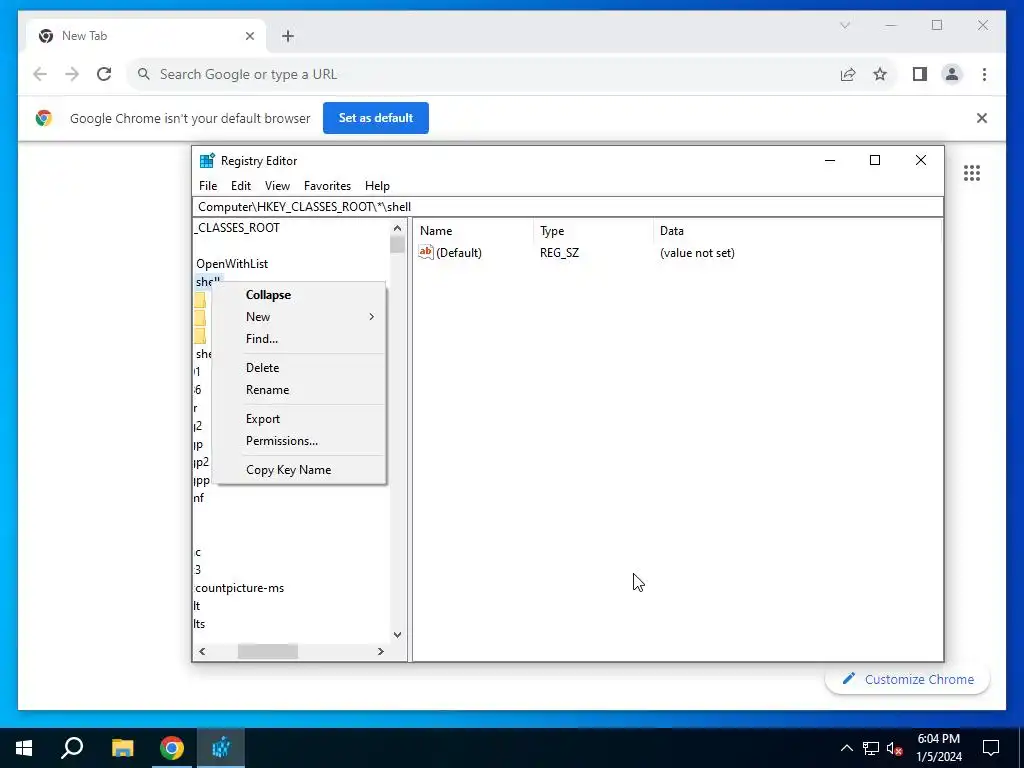
Task: Click the Registry Editor title bar icon
Action: coord(207,161)
